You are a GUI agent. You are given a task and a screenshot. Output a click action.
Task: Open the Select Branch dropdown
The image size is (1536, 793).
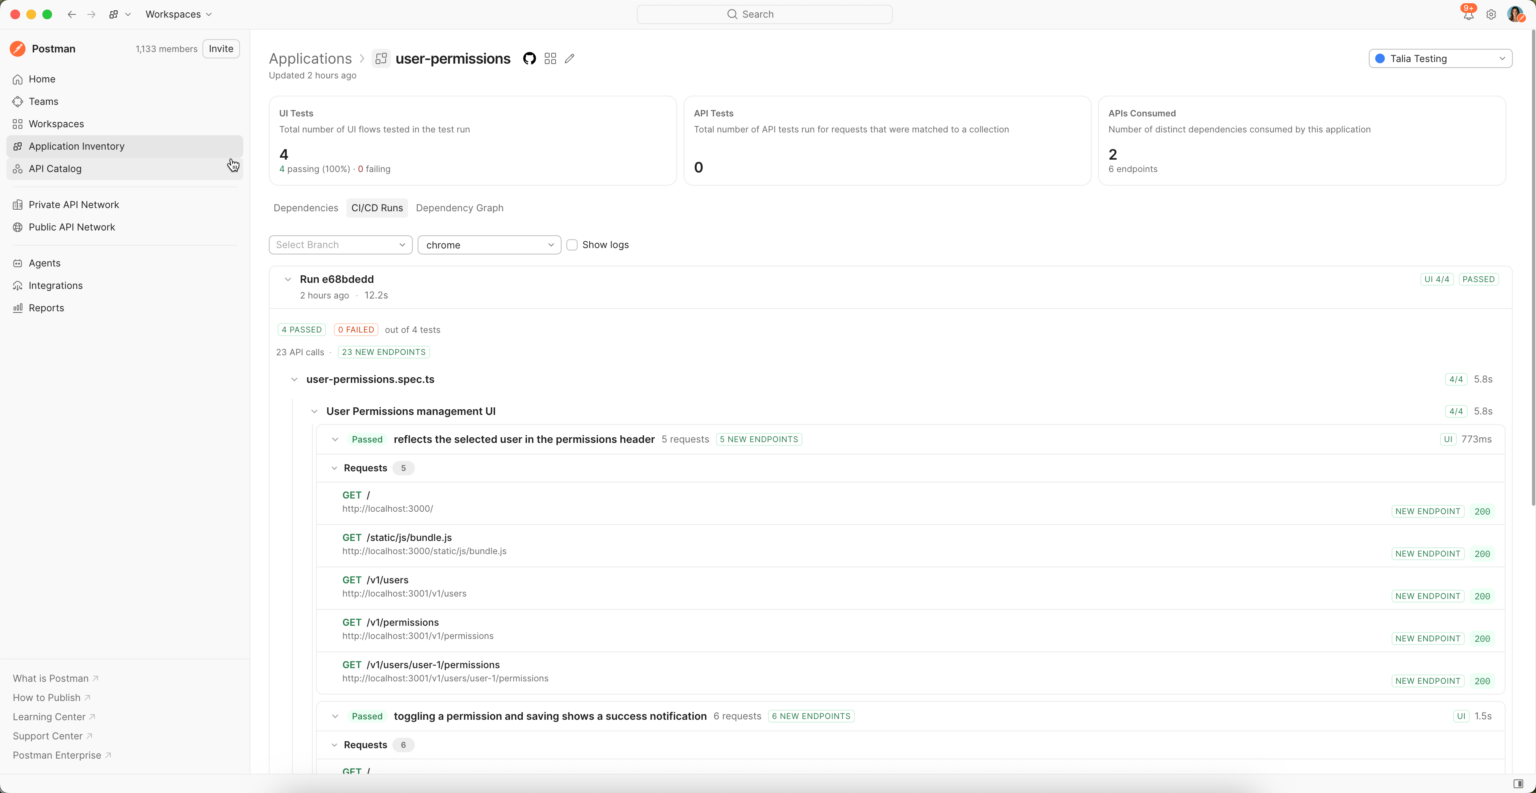tap(340, 245)
